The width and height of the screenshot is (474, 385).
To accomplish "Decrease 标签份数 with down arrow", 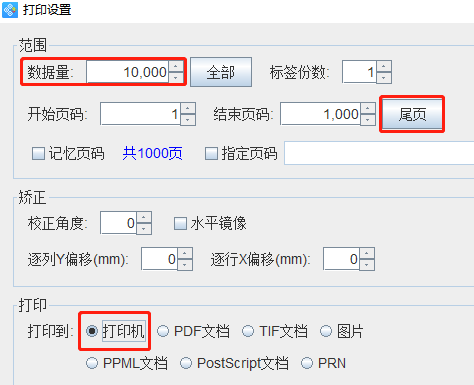I will point(384,77).
